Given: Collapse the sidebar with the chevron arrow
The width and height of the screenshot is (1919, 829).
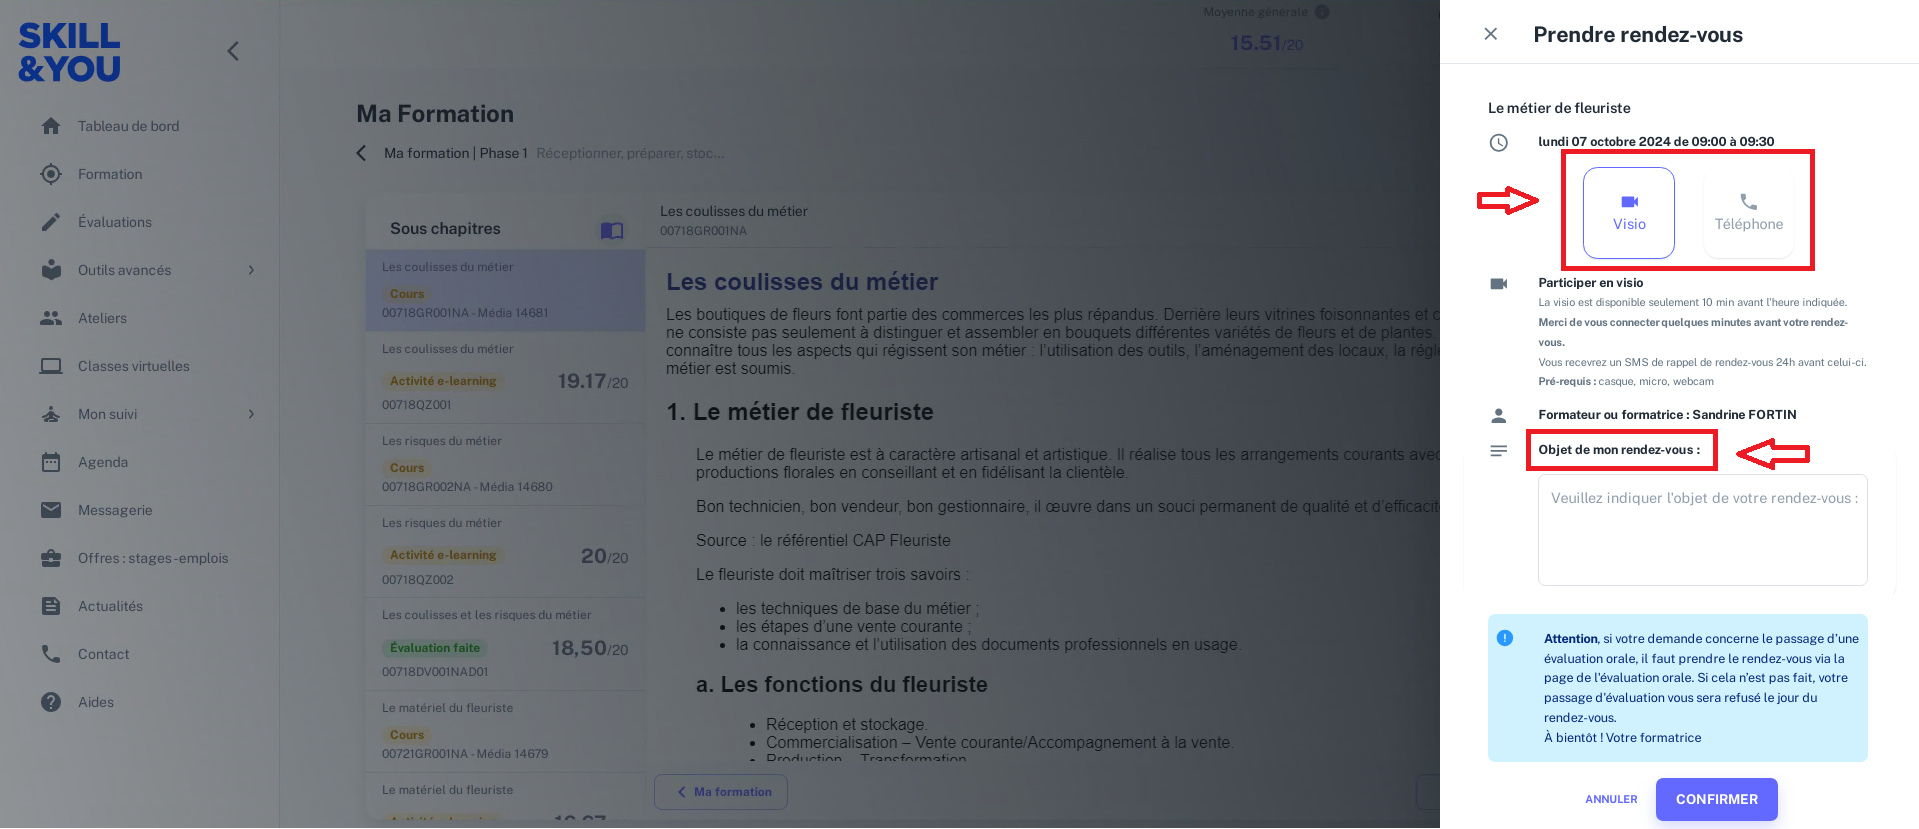Looking at the screenshot, I should [233, 51].
